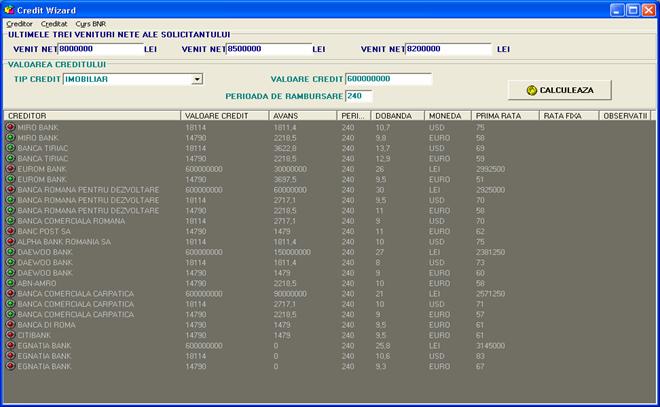The height and width of the screenshot is (407, 660).
Task: Maximize the Credit Wizard window
Action: [633, 10]
